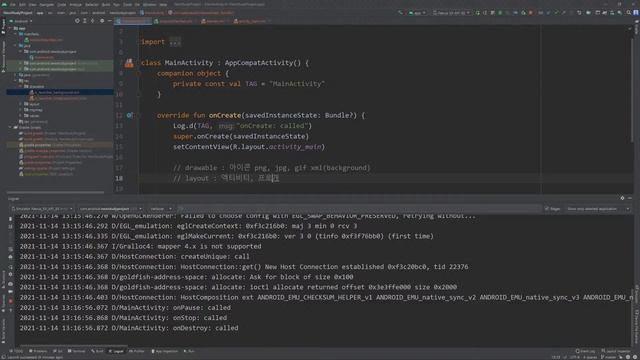Click the Make Project hammer icon

pyautogui.click(x=400, y=13)
